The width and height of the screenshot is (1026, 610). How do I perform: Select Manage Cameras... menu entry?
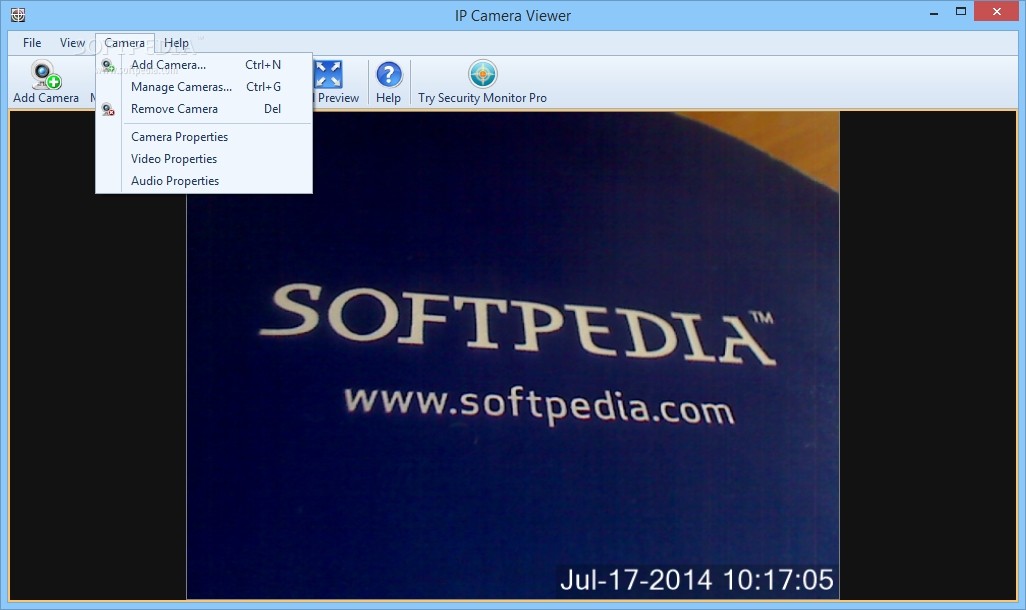204,87
